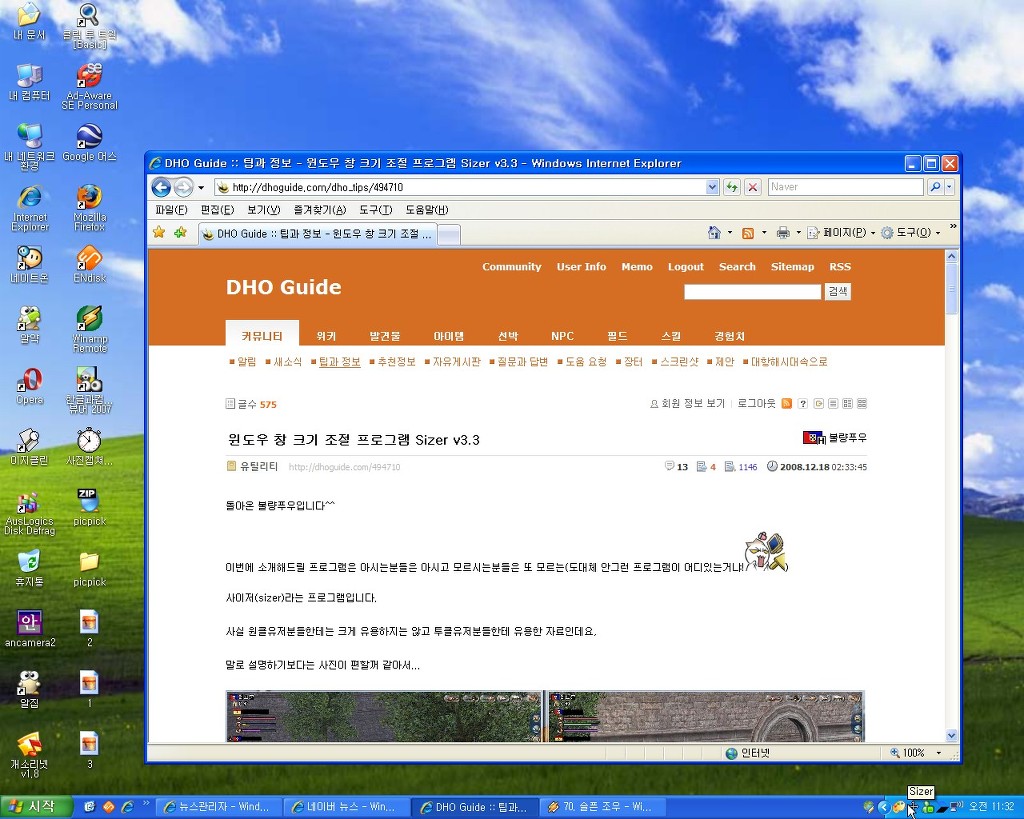Image resolution: width=1024 pixels, height=819 pixels.
Task: Switch to 뉴스관리자 taskbar window
Action: pos(219,807)
